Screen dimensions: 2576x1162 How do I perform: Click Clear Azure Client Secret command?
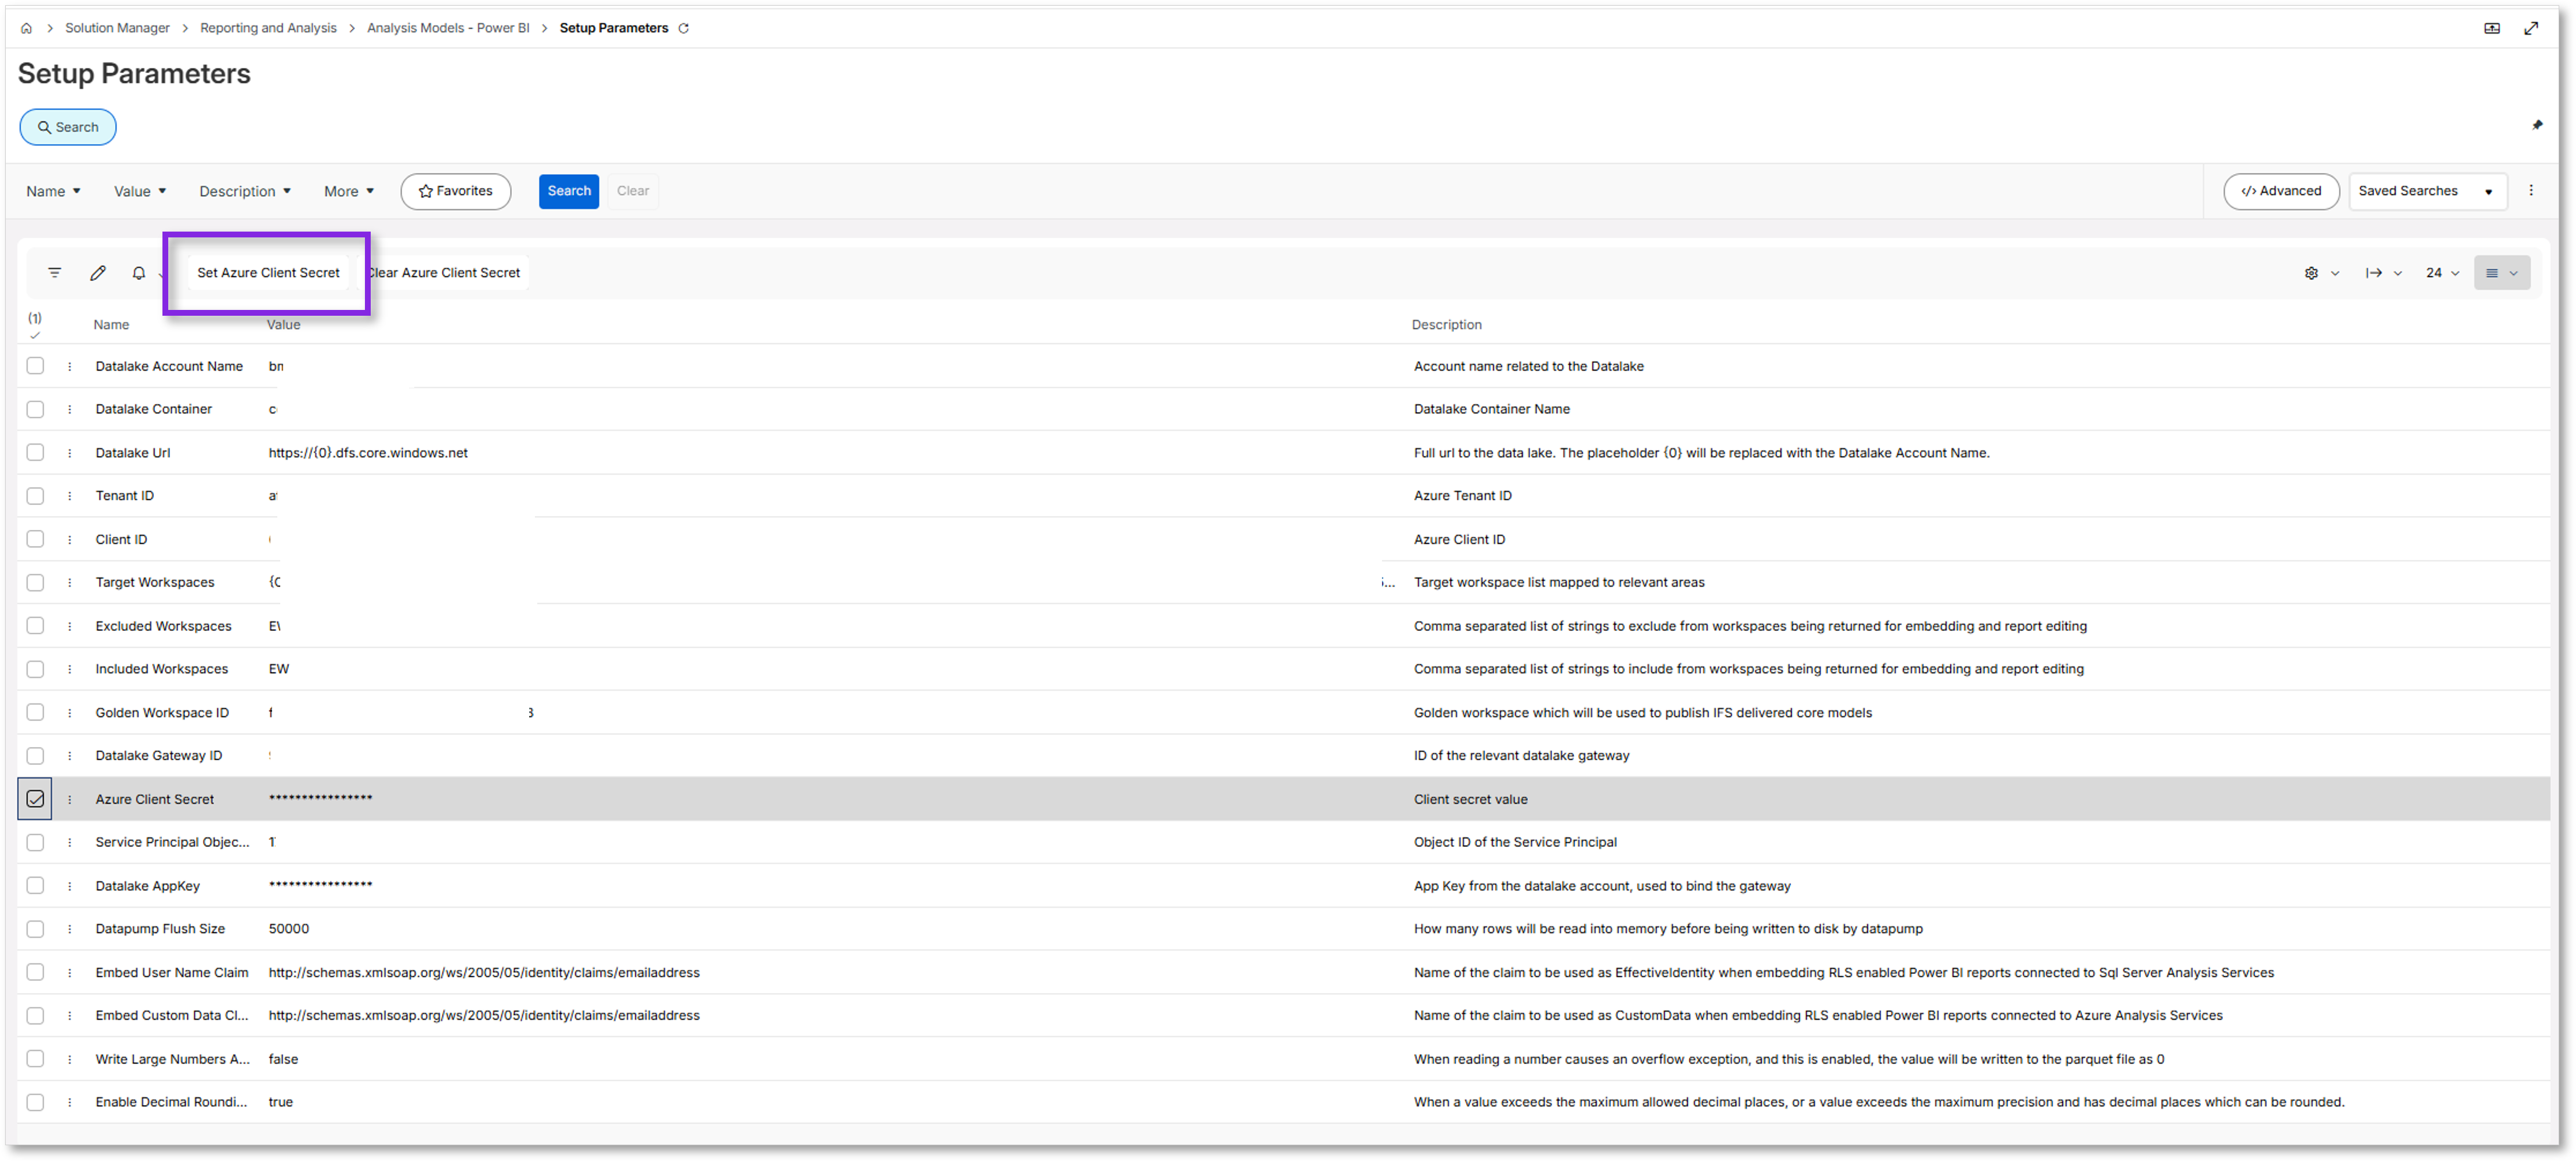pos(444,273)
